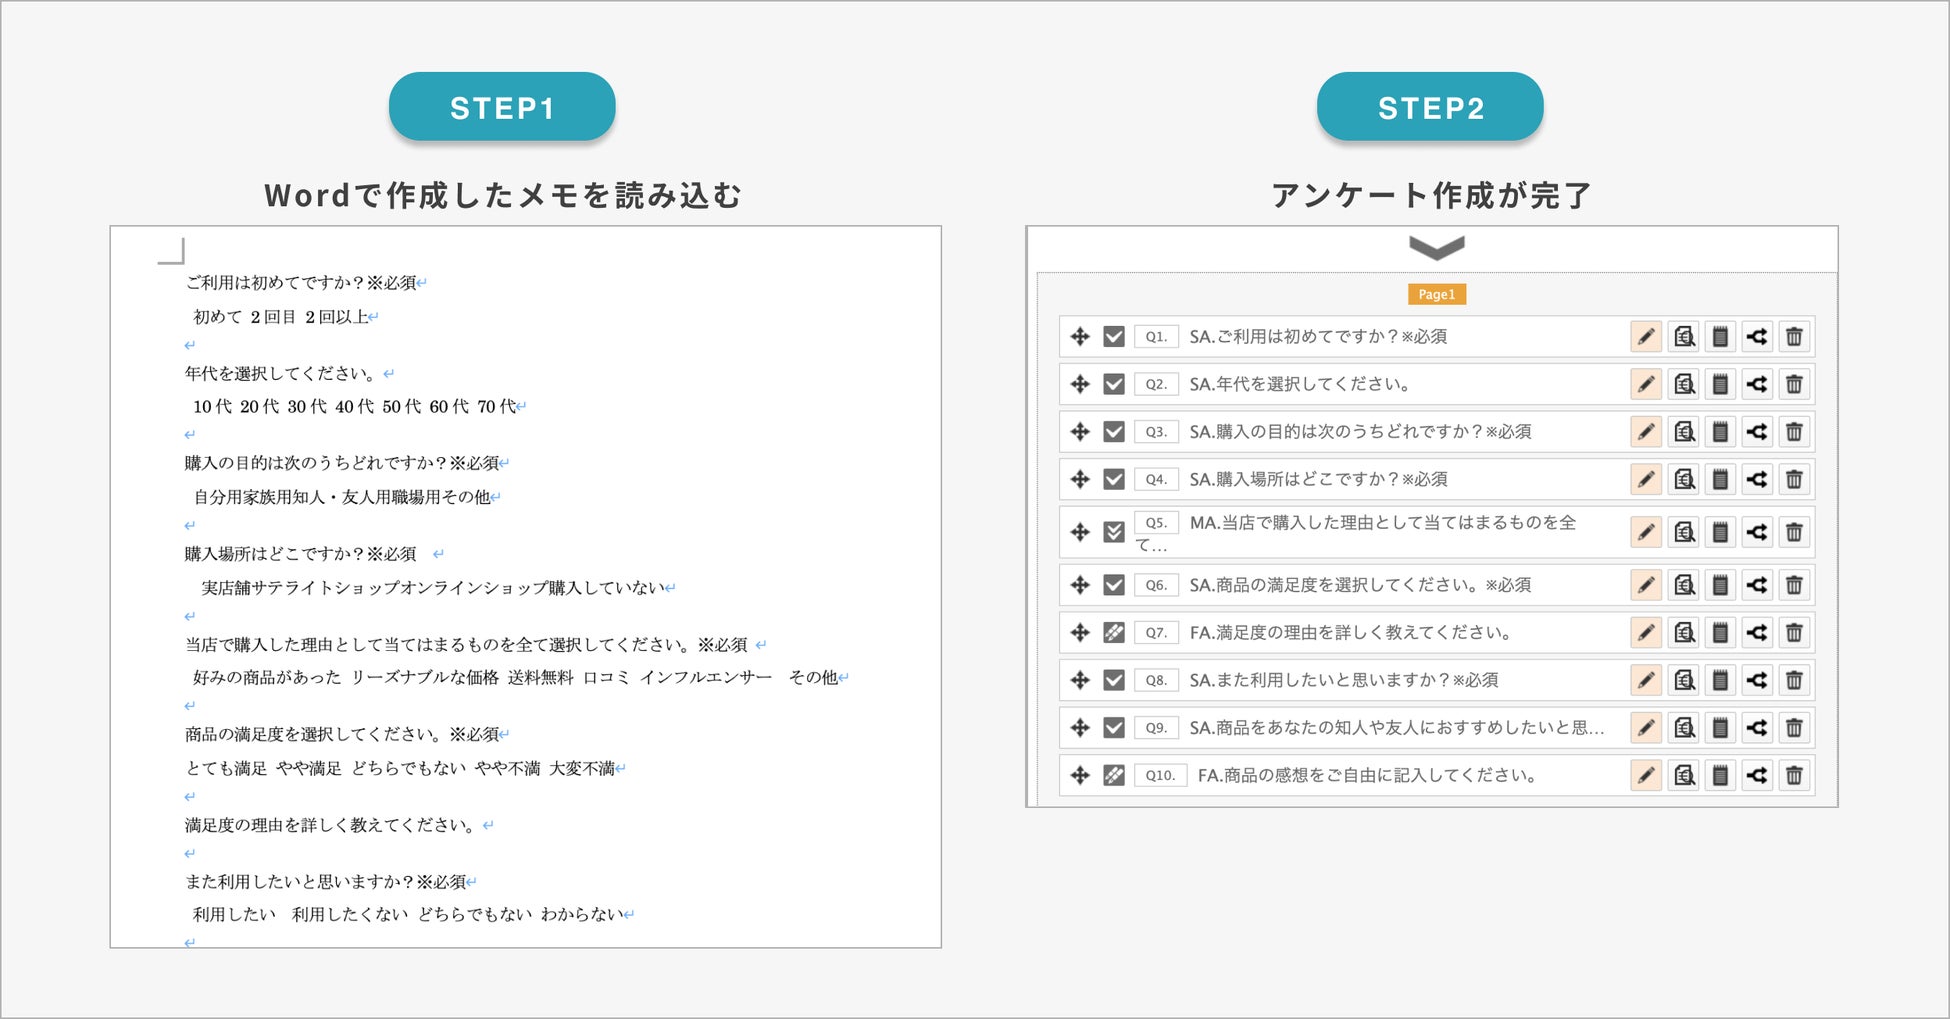Delete question Q8 with the trash icon
Image resolution: width=1950 pixels, height=1019 pixels.
1794,680
